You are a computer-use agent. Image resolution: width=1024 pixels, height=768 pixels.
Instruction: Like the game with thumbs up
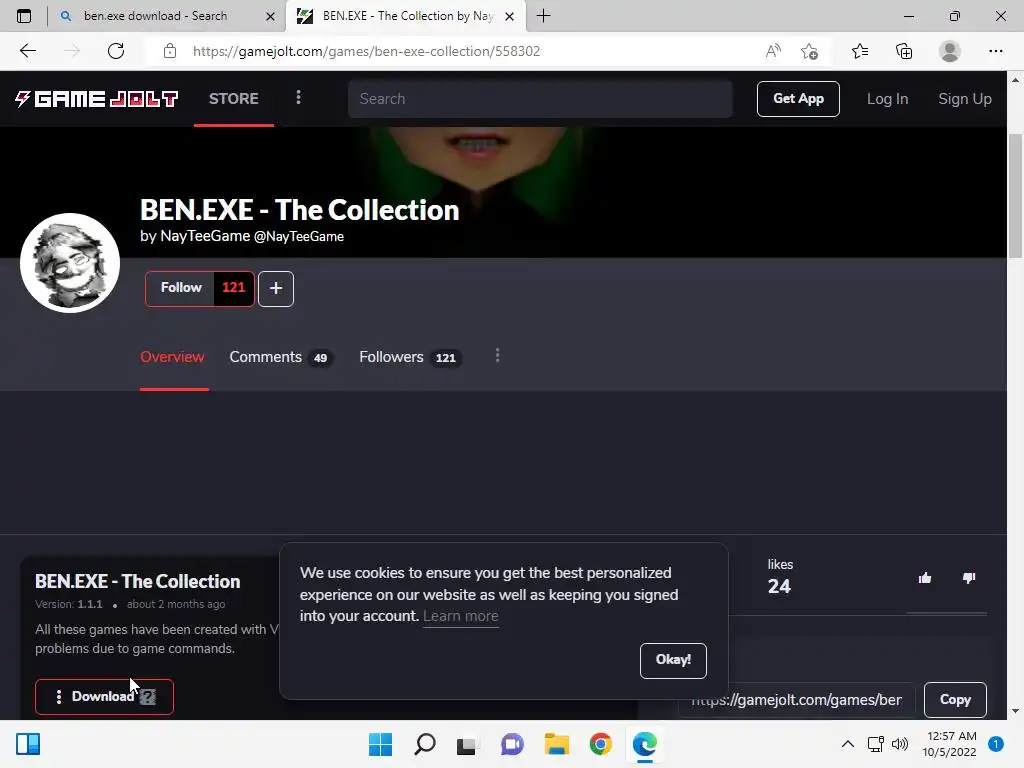[x=925, y=578]
